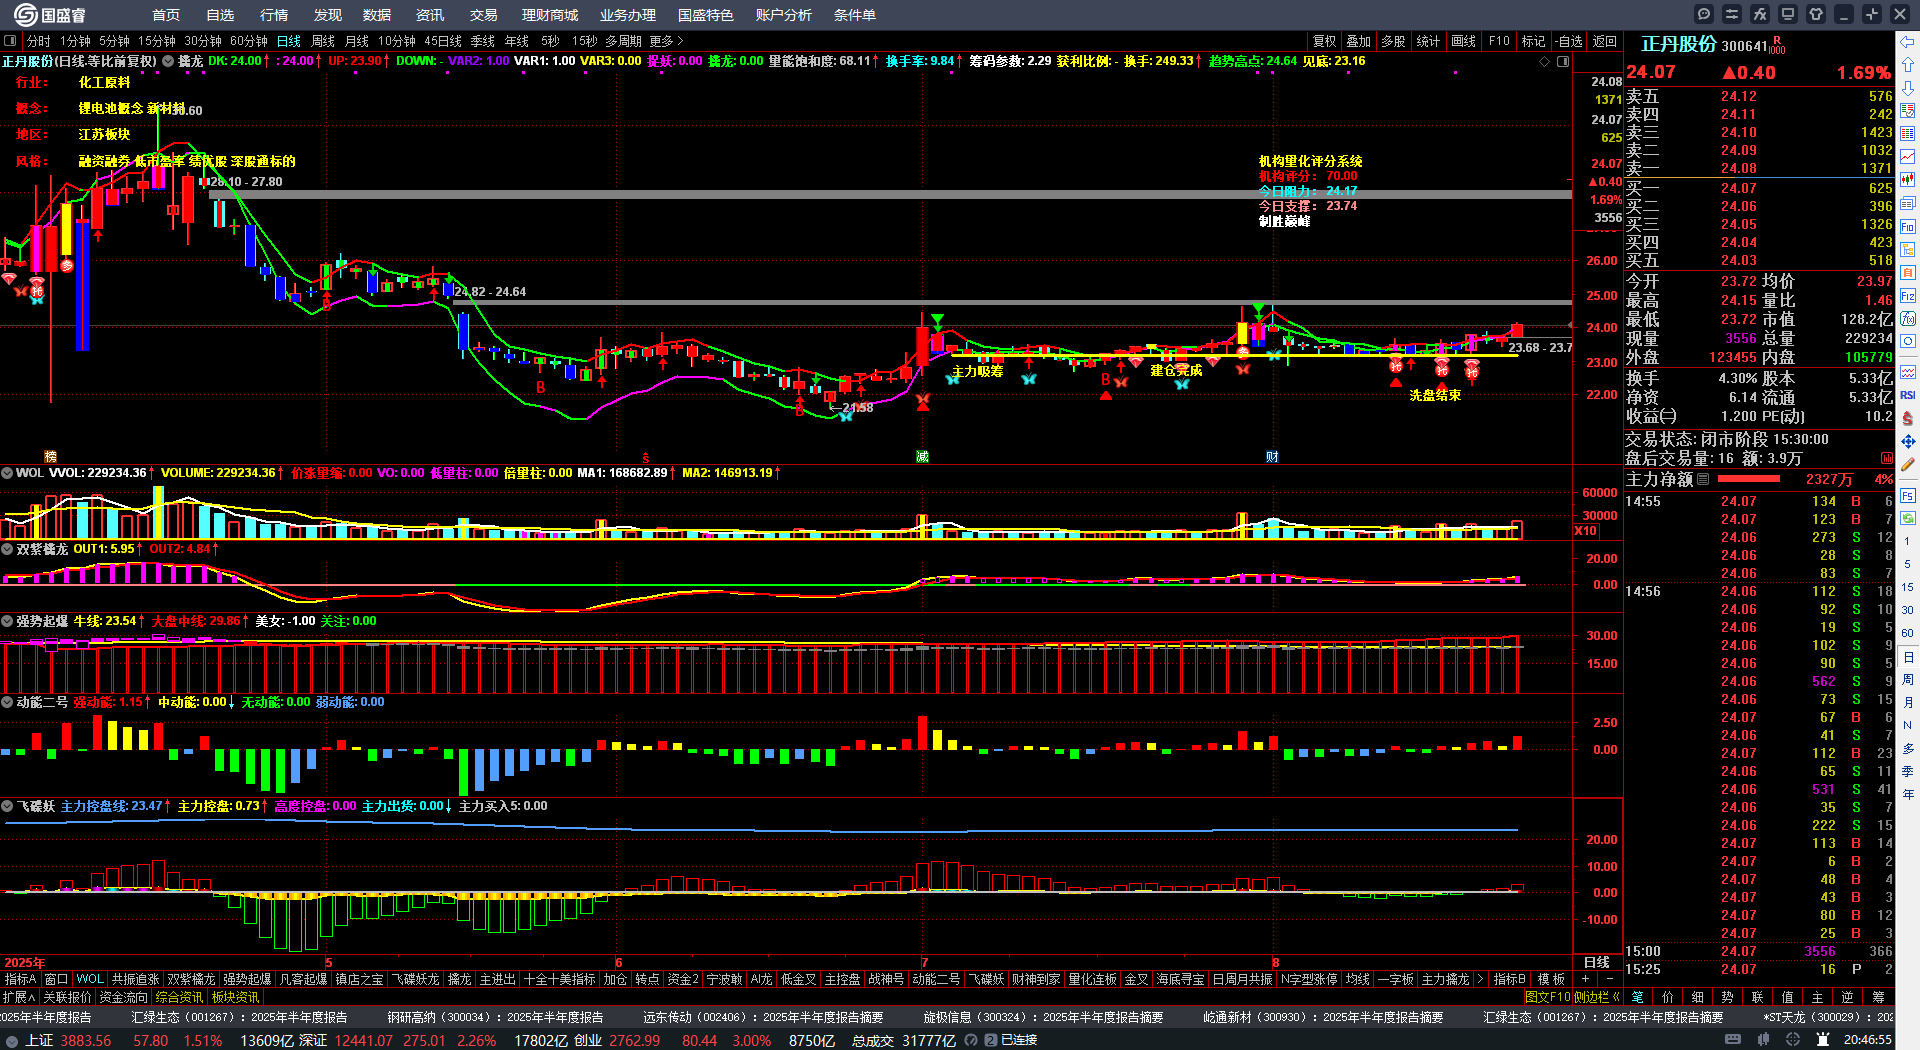Switch to 周线 period tab
This screenshot has height=1050, width=1920.
pyautogui.click(x=323, y=41)
